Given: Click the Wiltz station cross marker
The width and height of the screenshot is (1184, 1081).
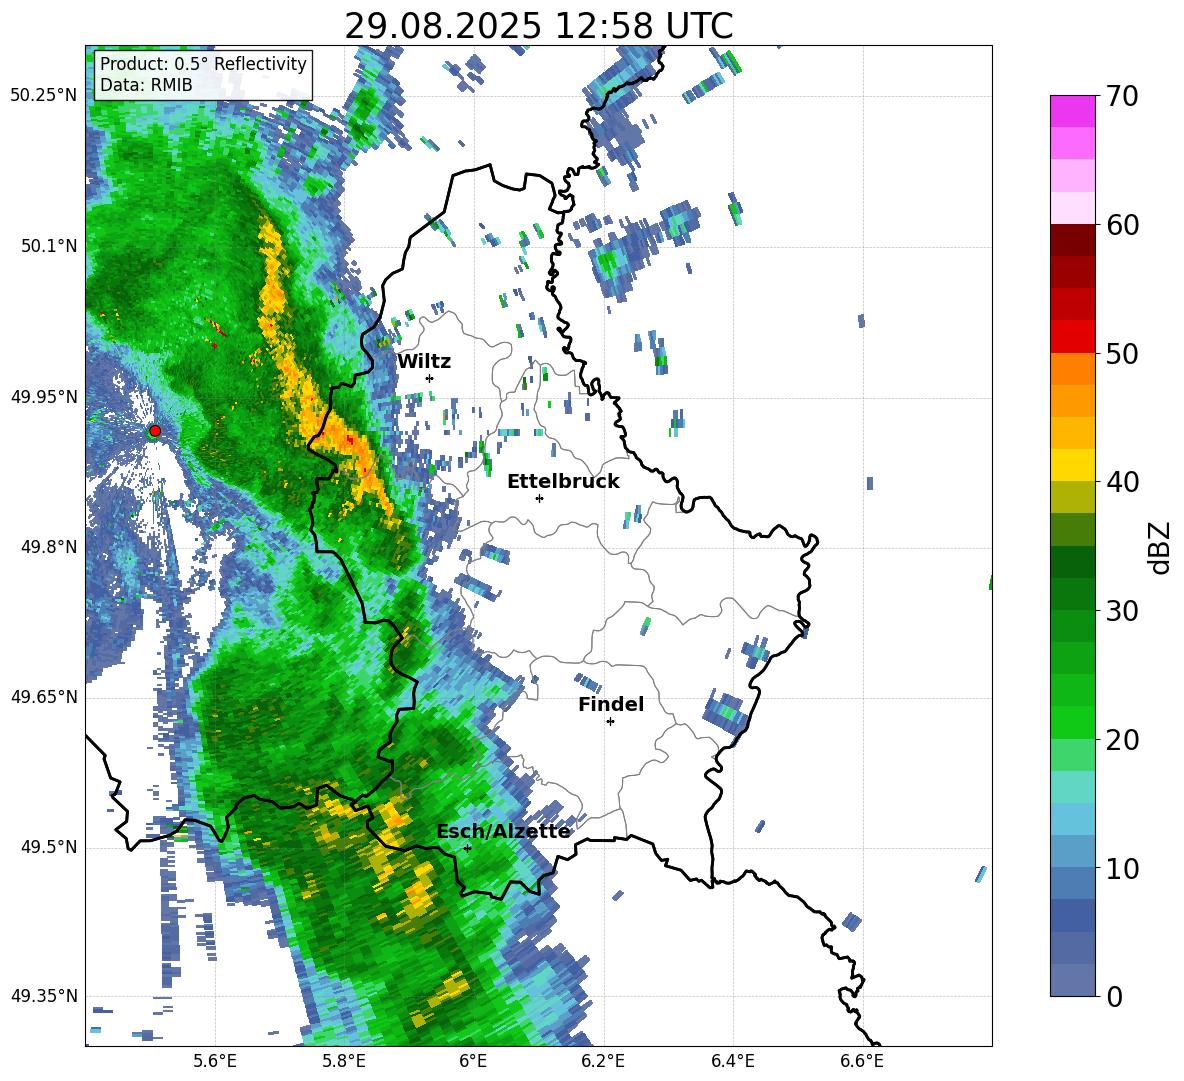Looking at the screenshot, I should 429,378.
